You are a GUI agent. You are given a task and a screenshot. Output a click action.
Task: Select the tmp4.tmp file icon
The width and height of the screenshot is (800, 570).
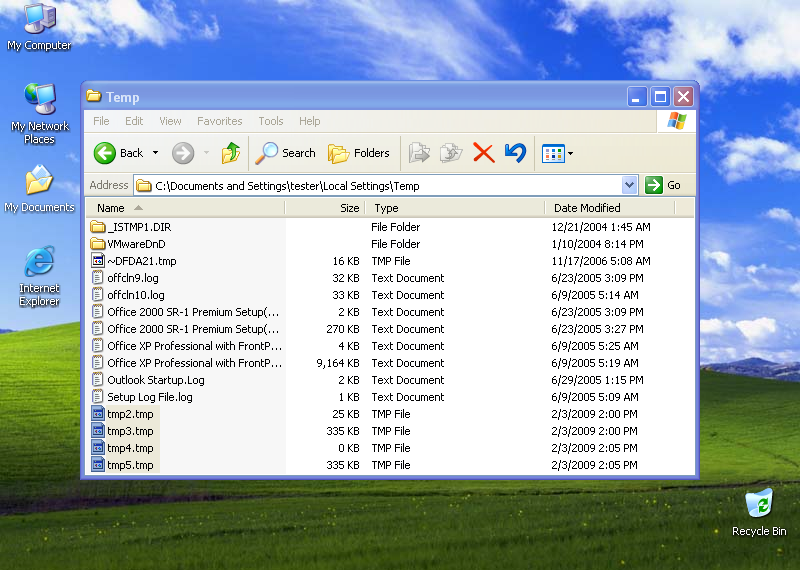(x=97, y=448)
